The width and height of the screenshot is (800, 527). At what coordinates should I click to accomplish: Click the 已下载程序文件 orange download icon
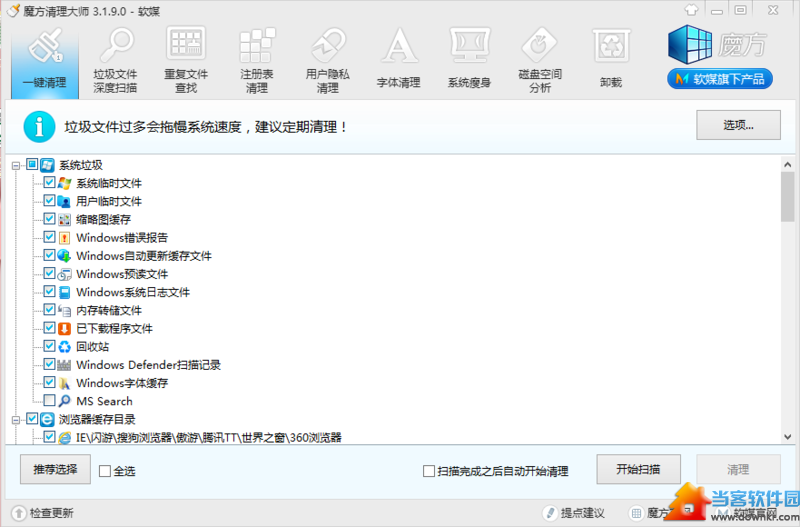pos(64,329)
